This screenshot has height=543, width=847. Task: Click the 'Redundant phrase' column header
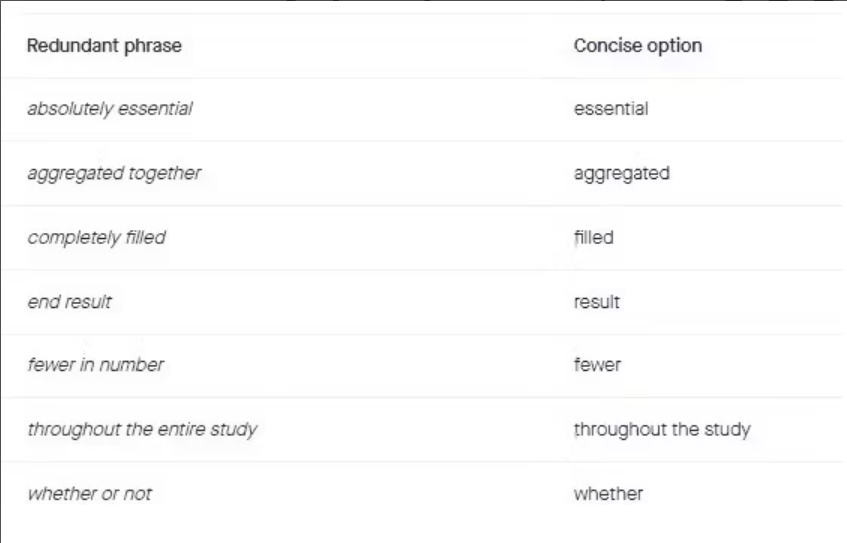pos(104,46)
